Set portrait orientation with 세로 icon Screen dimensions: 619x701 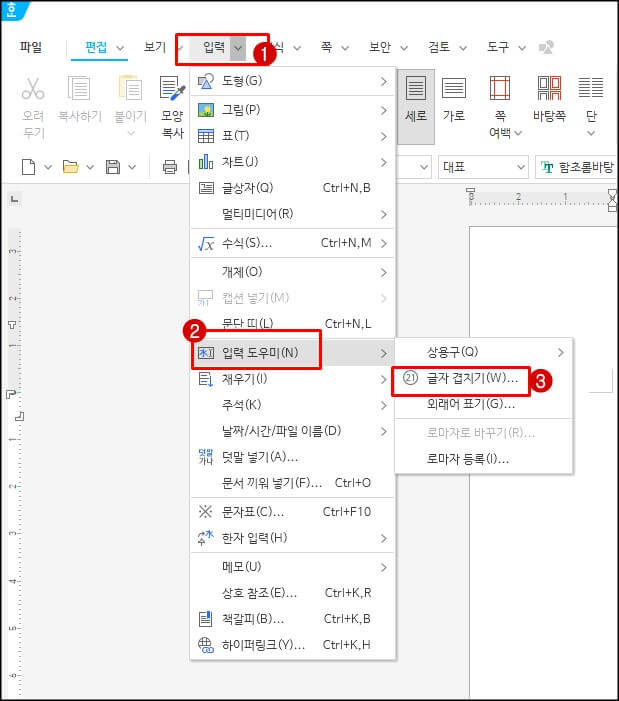pos(416,88)
